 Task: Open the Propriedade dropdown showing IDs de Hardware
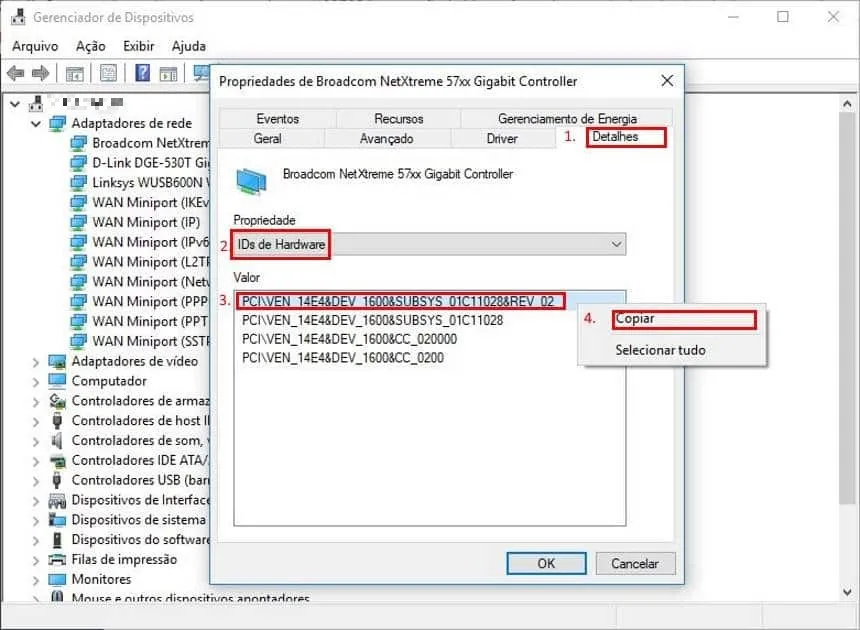tap(429, 245)
